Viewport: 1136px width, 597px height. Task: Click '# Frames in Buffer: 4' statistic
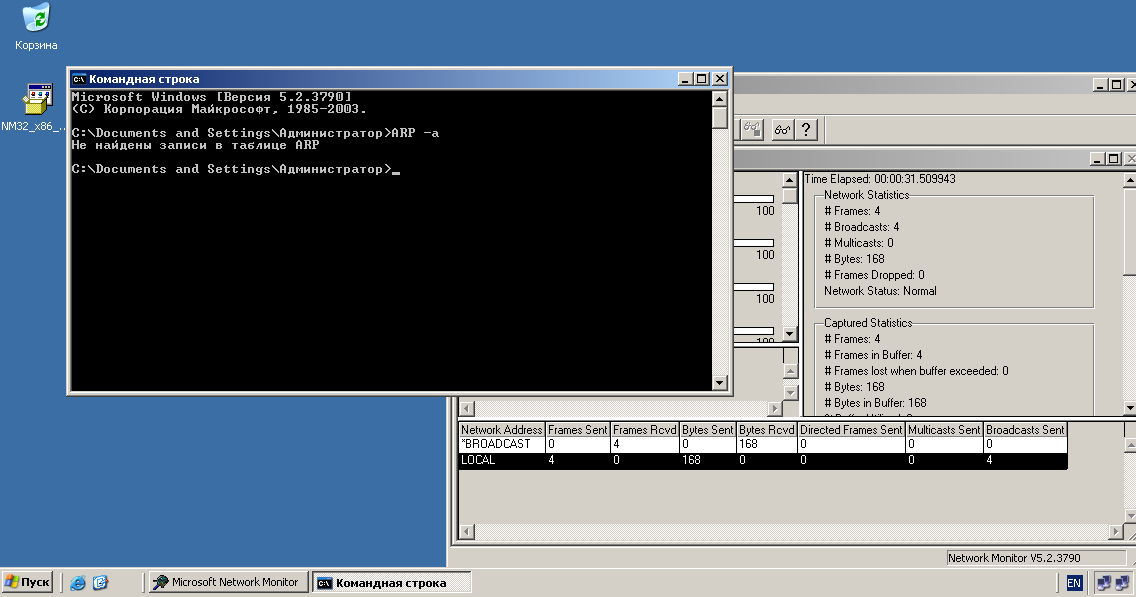click(x=873, y=355)
